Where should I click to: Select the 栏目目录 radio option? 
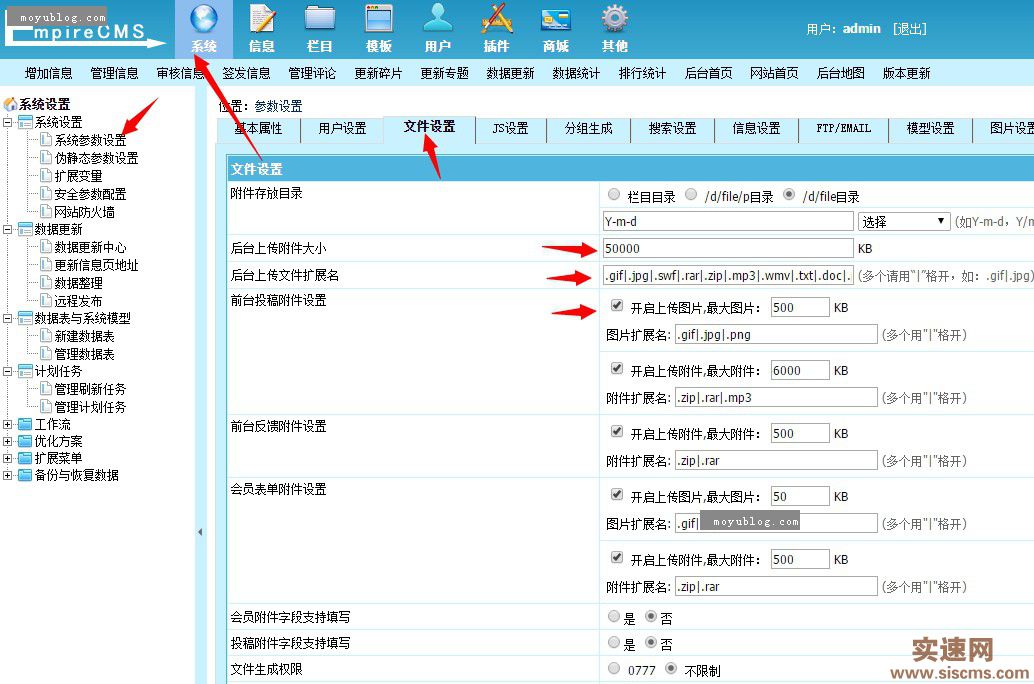614,195
